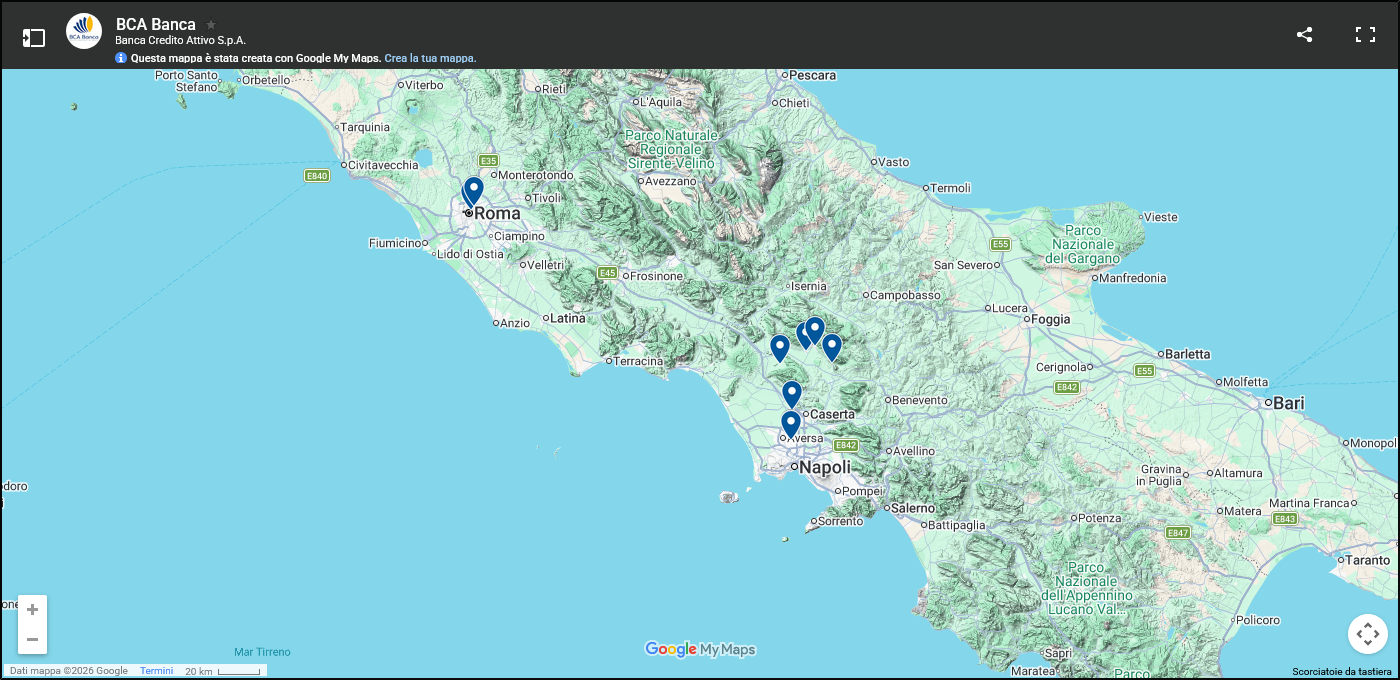The height and width of the screenshot is (680, 1400).
Task: Enter fullscreen view of the map
Action: [1365, 33]
